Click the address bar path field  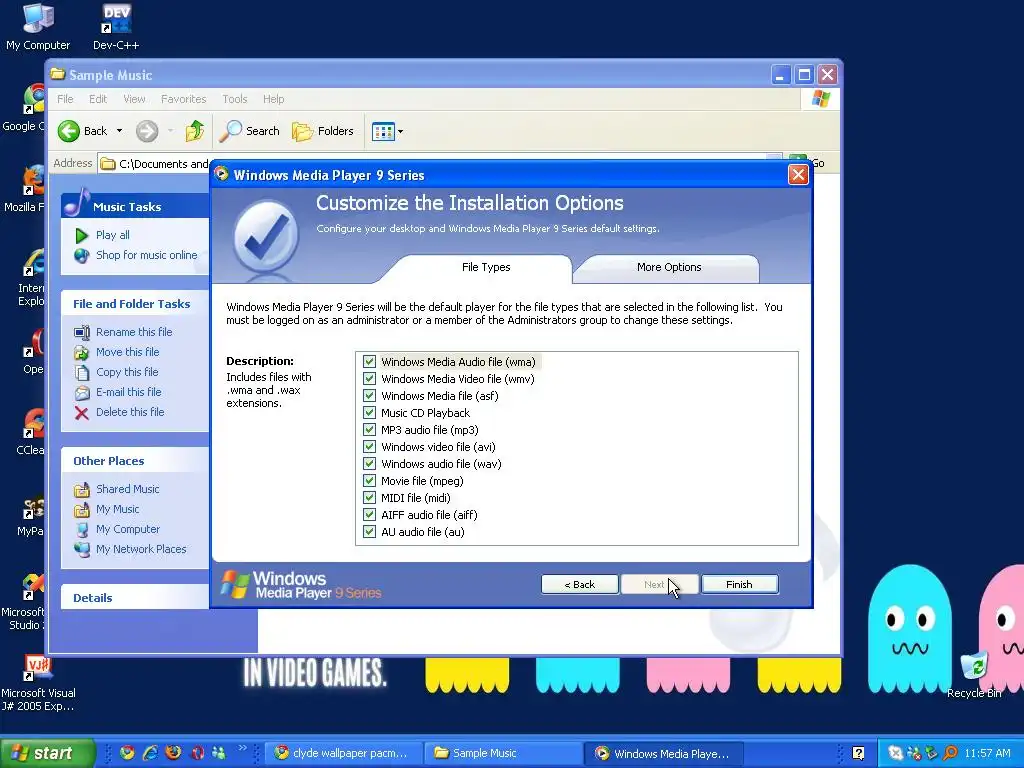coord(155,164)
